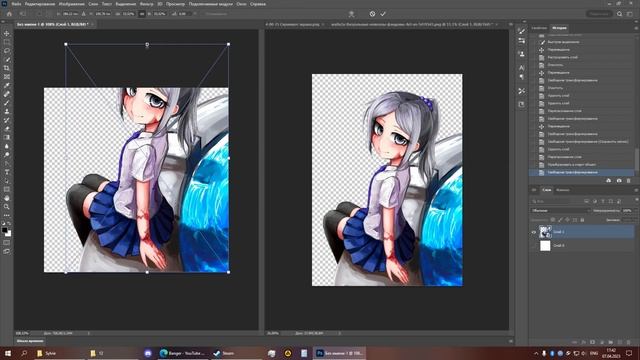Click Windows Start button

pyautogui.click(x=8, y=353)
